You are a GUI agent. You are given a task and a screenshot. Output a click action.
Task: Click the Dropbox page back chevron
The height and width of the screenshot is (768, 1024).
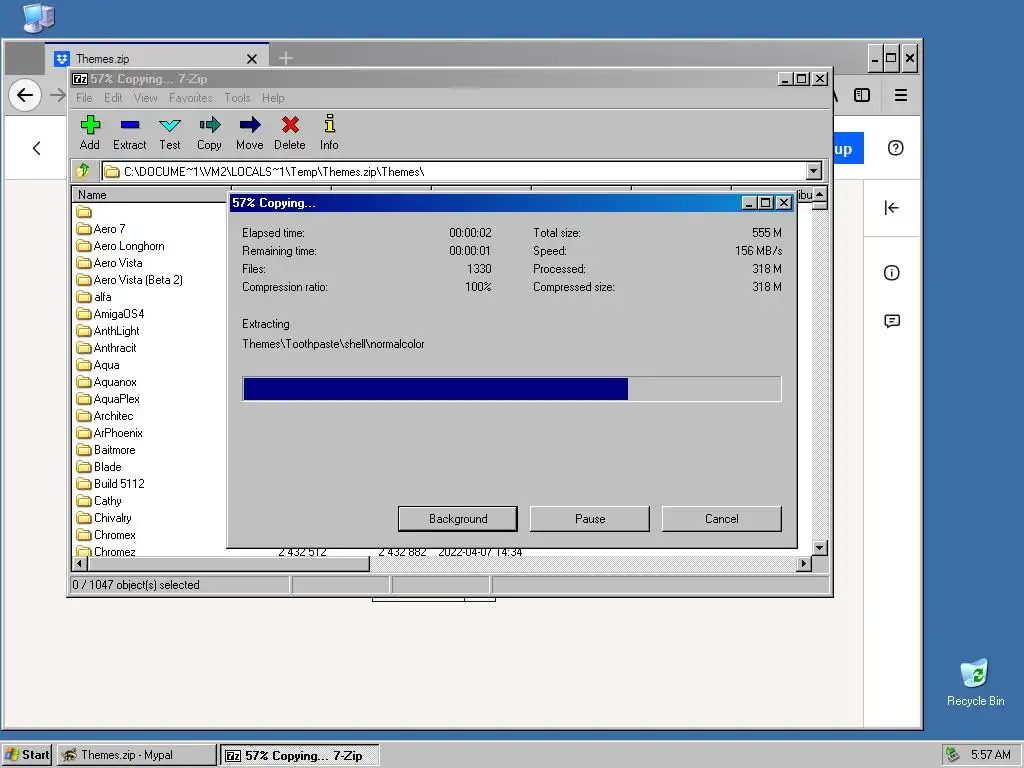(37, 148)
